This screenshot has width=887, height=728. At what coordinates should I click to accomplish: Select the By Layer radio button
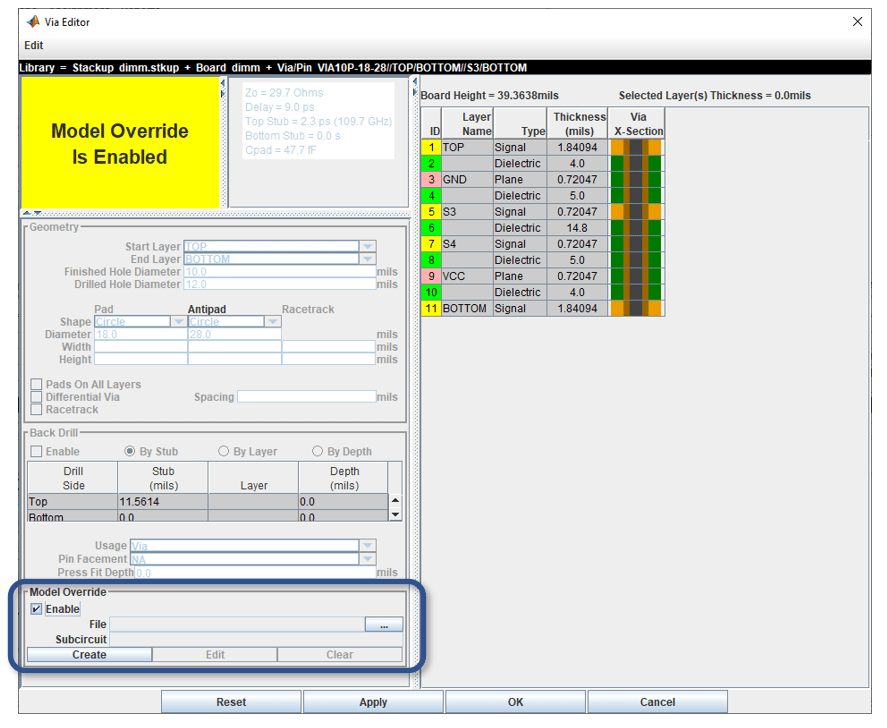click(224, 451)
